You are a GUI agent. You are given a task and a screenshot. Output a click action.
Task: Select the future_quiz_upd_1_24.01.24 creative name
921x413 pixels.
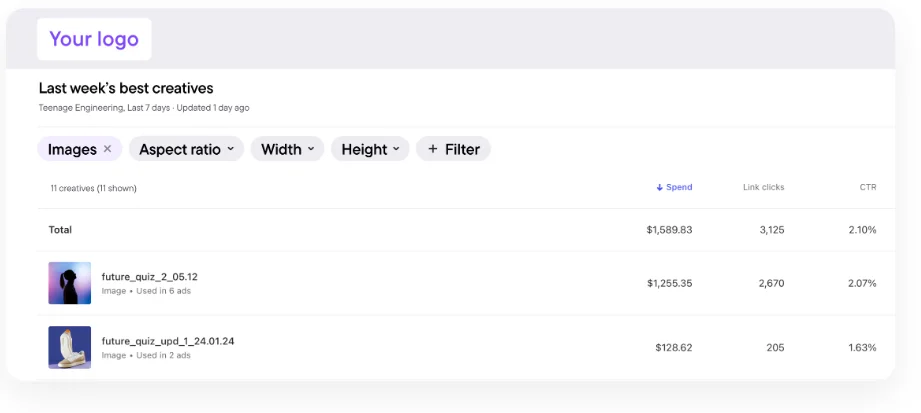coord(168,341)
